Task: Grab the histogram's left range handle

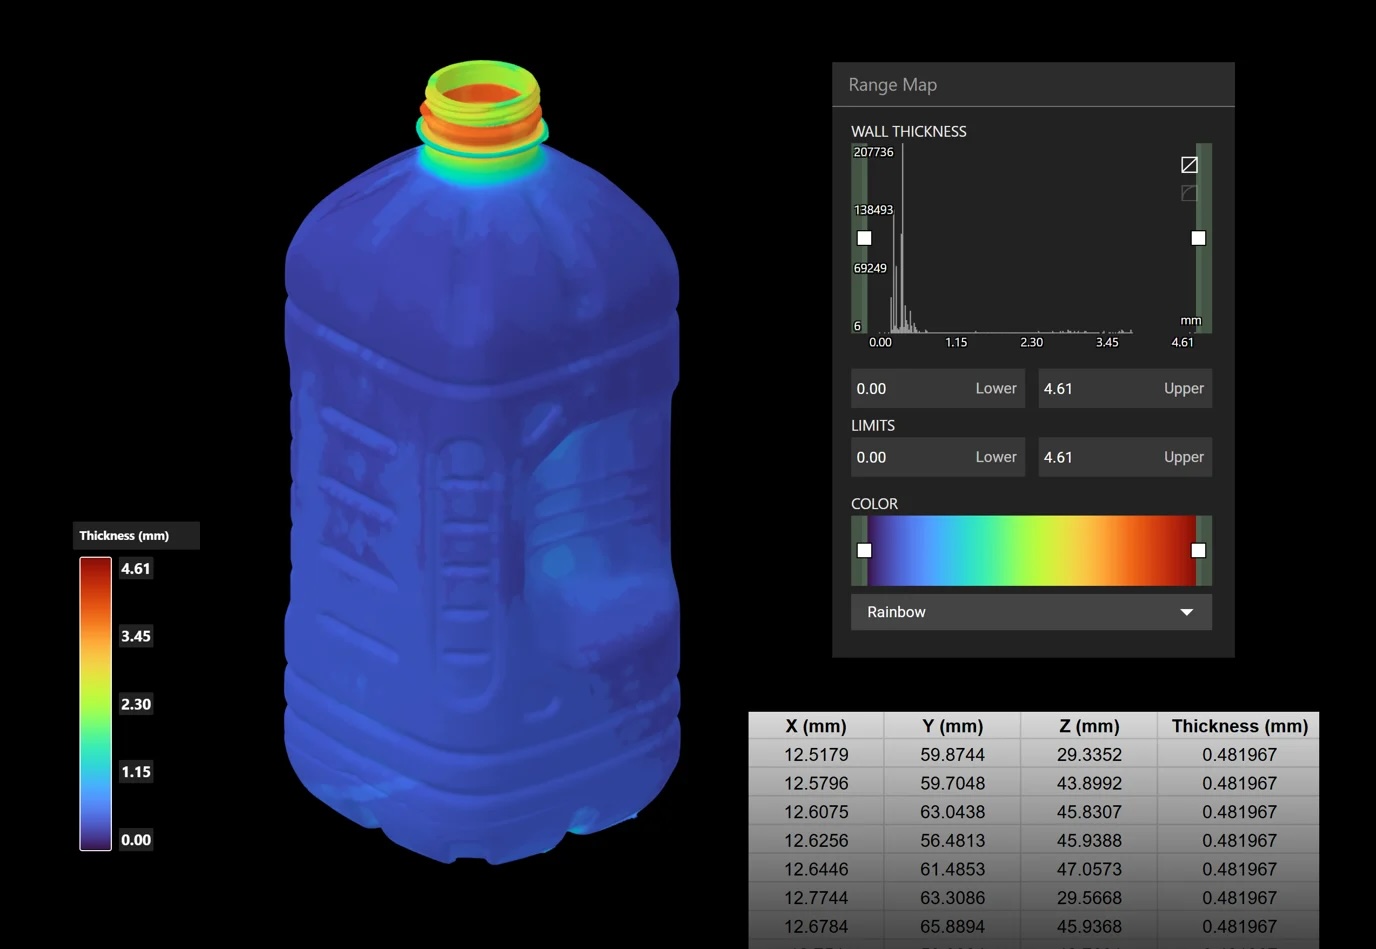Action: (x=865, y=238)
